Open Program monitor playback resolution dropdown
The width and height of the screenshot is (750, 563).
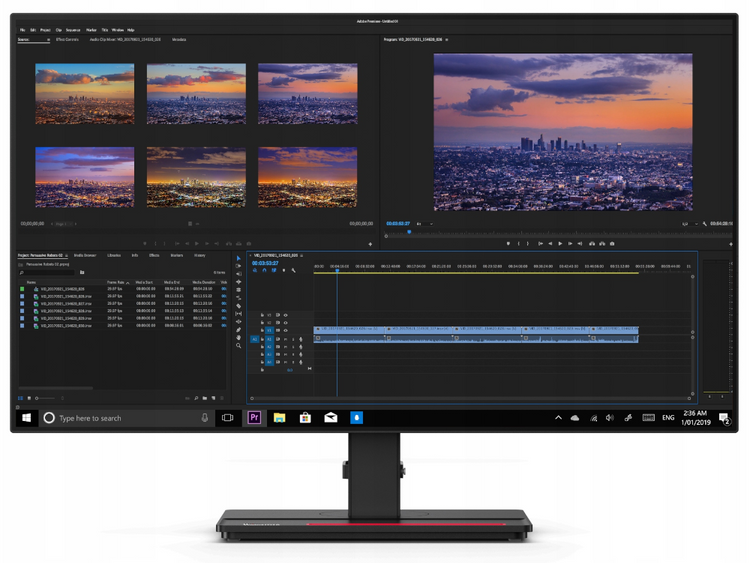coord(685,224)
